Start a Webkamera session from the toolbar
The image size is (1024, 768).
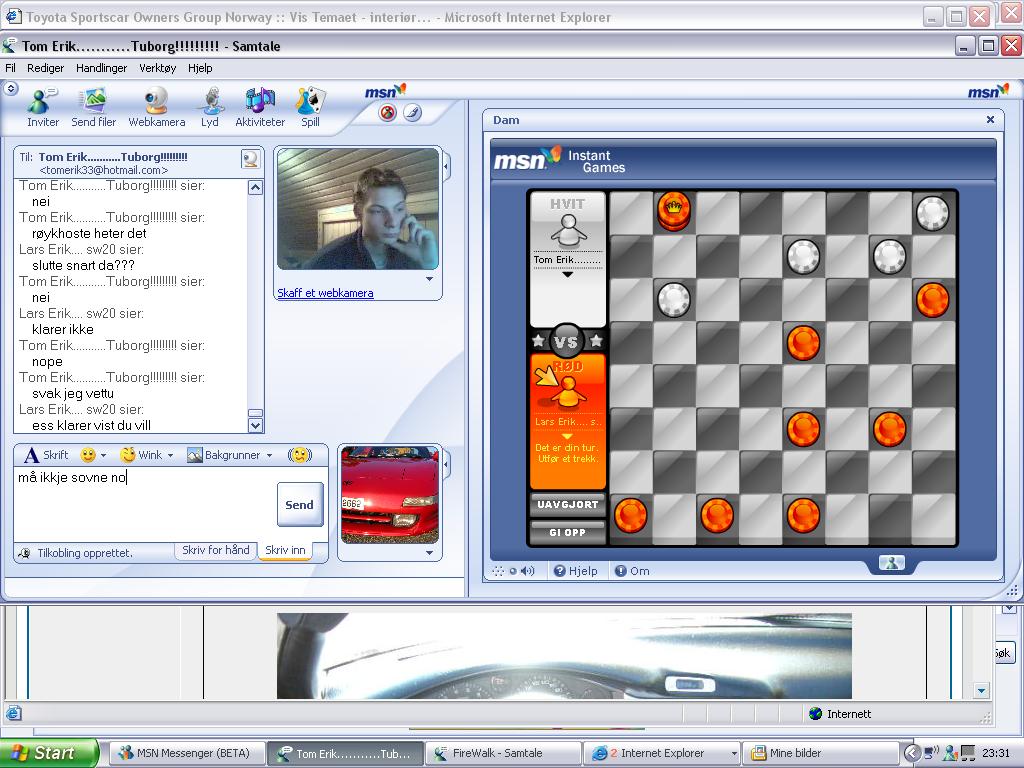click(157, 107)
